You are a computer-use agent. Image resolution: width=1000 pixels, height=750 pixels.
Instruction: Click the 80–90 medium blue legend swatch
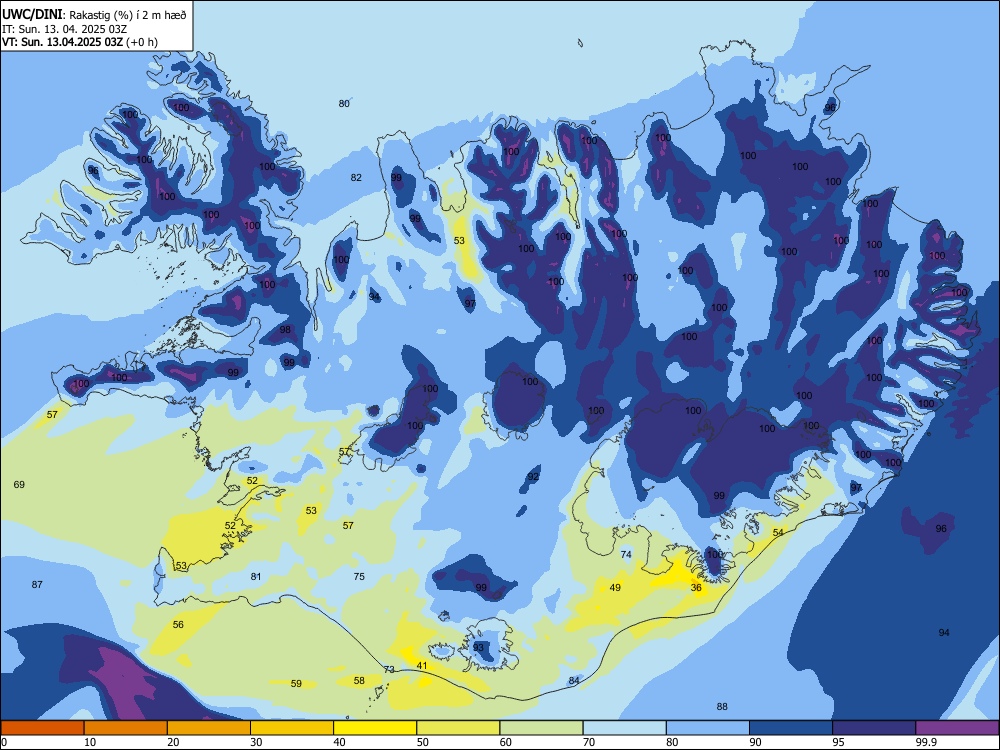708,728
